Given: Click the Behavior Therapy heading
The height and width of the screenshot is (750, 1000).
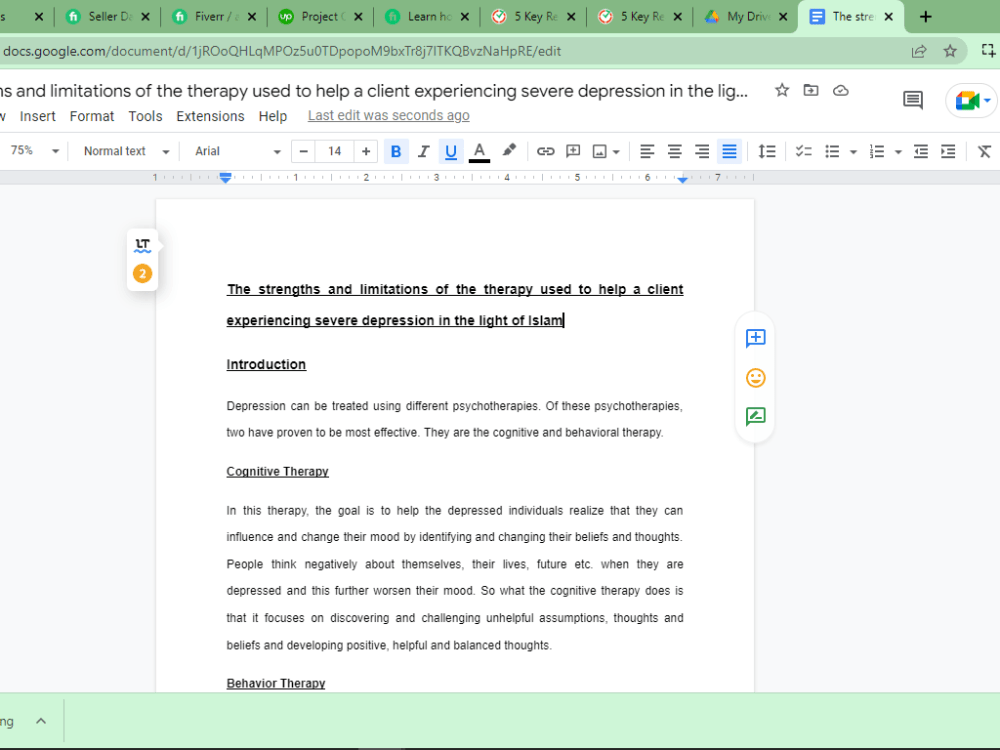Looking at the screenshot, I should pyautogui.click(x=276, y=684).
